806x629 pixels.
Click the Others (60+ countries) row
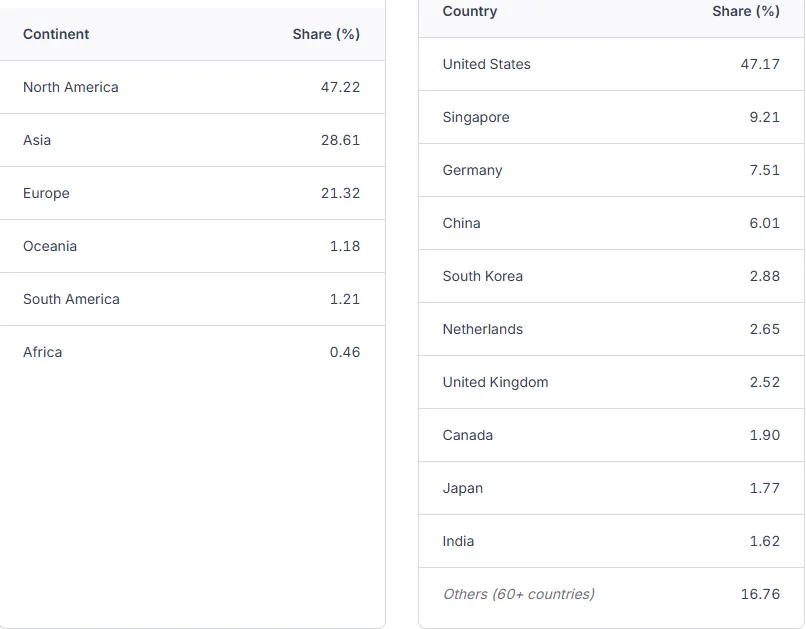click(519, 594)
